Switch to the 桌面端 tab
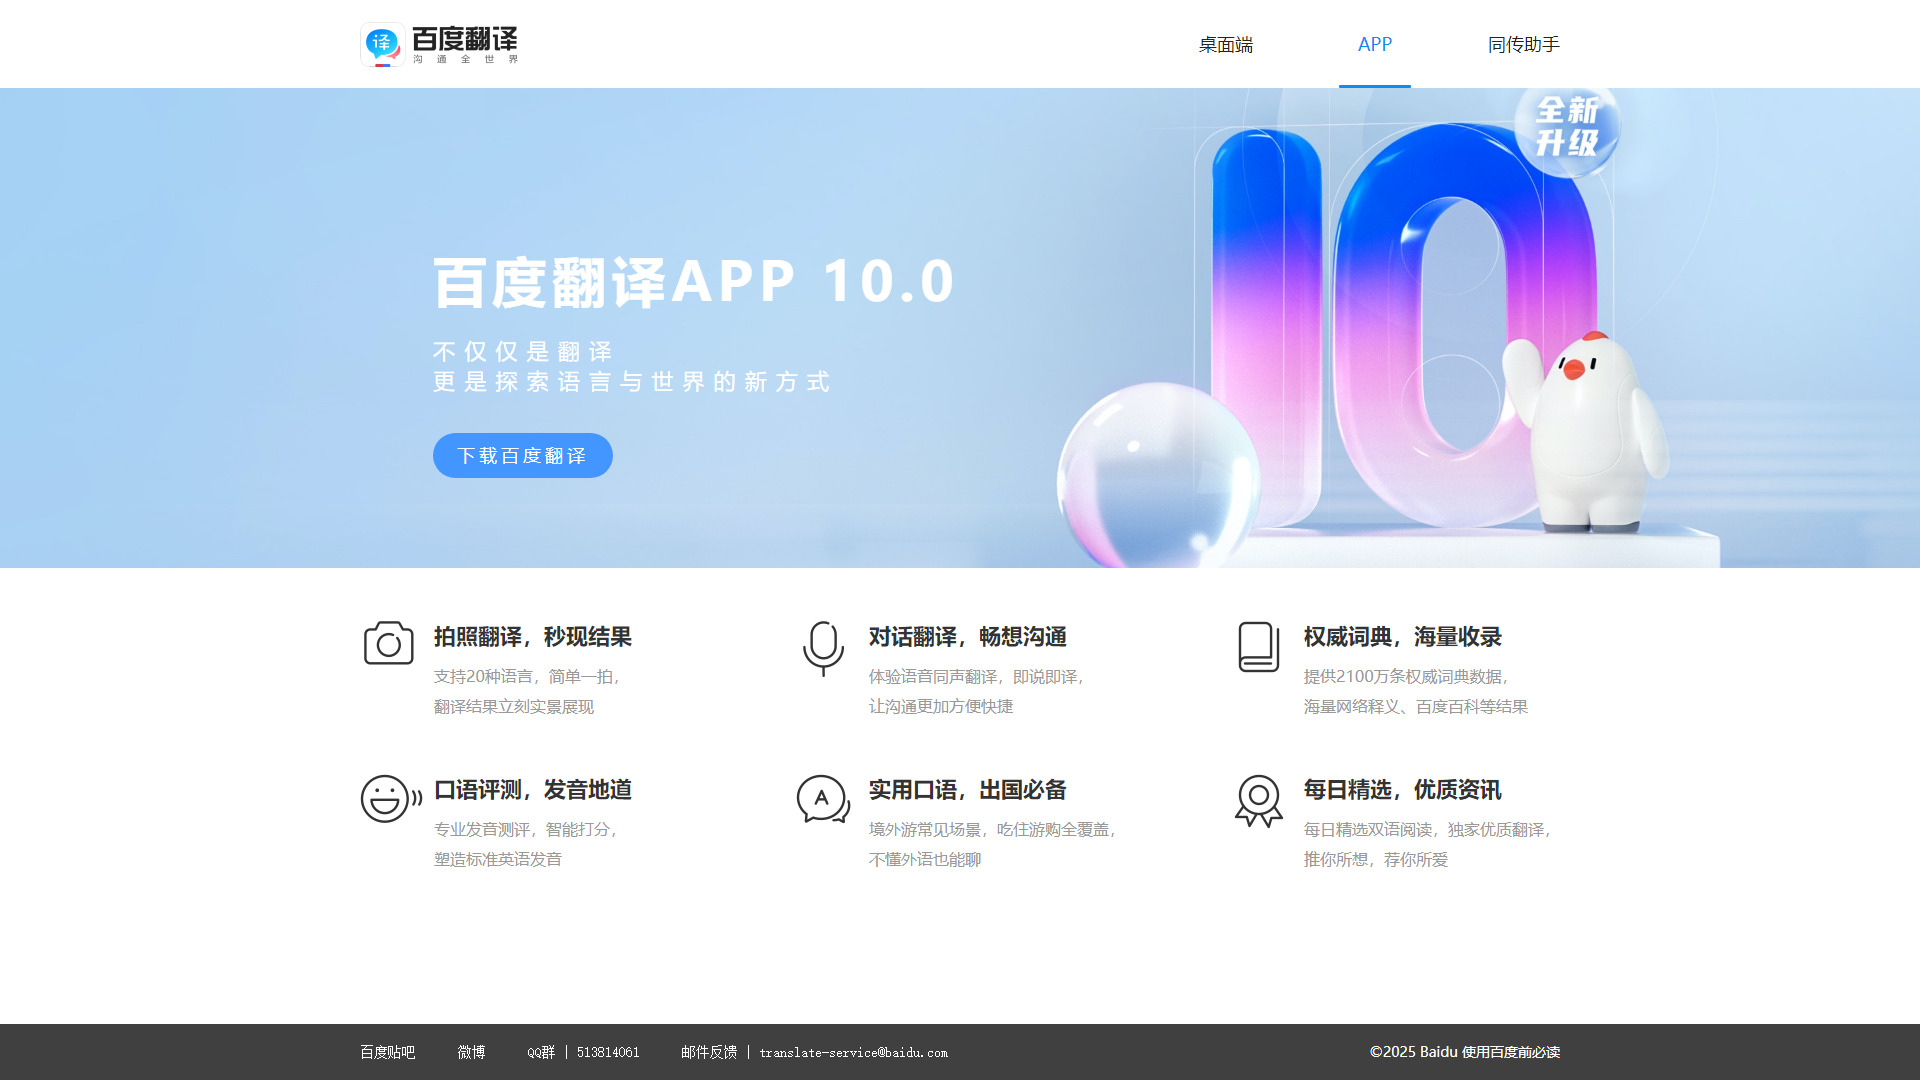This screenshot has width=1920, height=1080. [x=1225, y=44]
